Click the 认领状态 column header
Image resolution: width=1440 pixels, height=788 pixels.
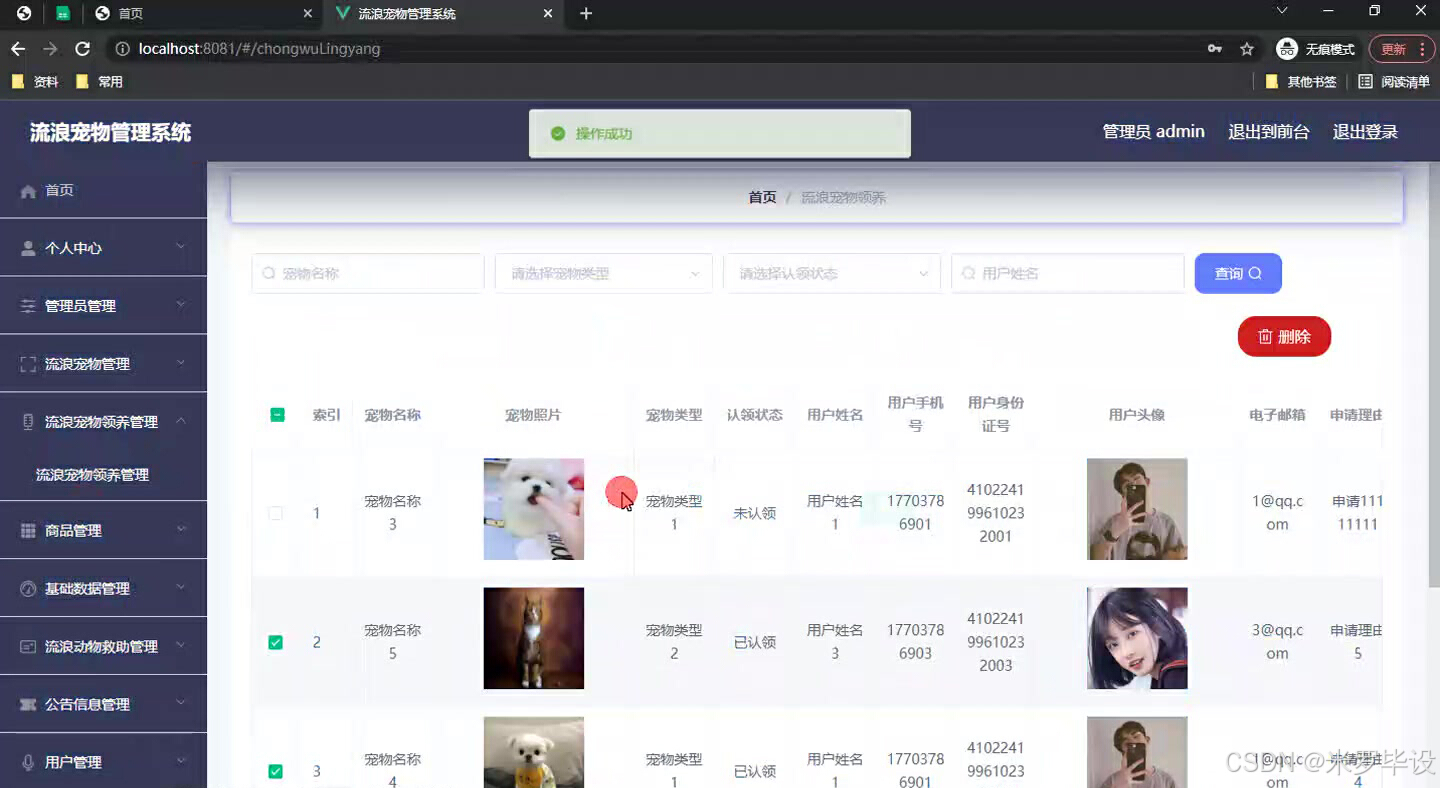[754, 415]
